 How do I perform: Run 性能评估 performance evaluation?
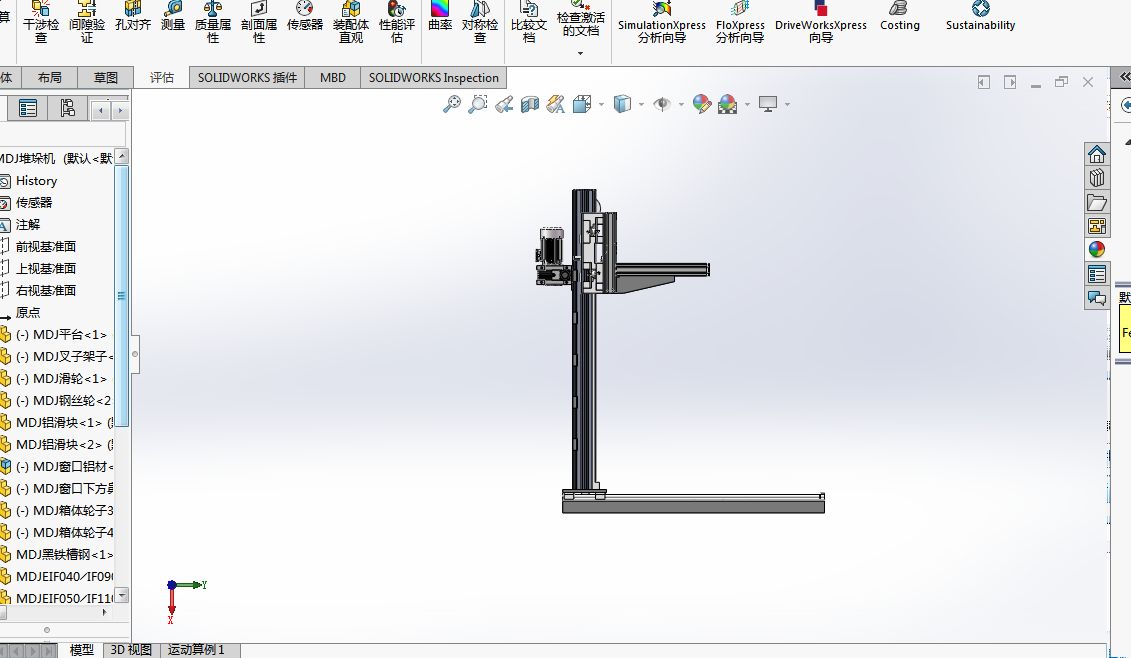397,22
